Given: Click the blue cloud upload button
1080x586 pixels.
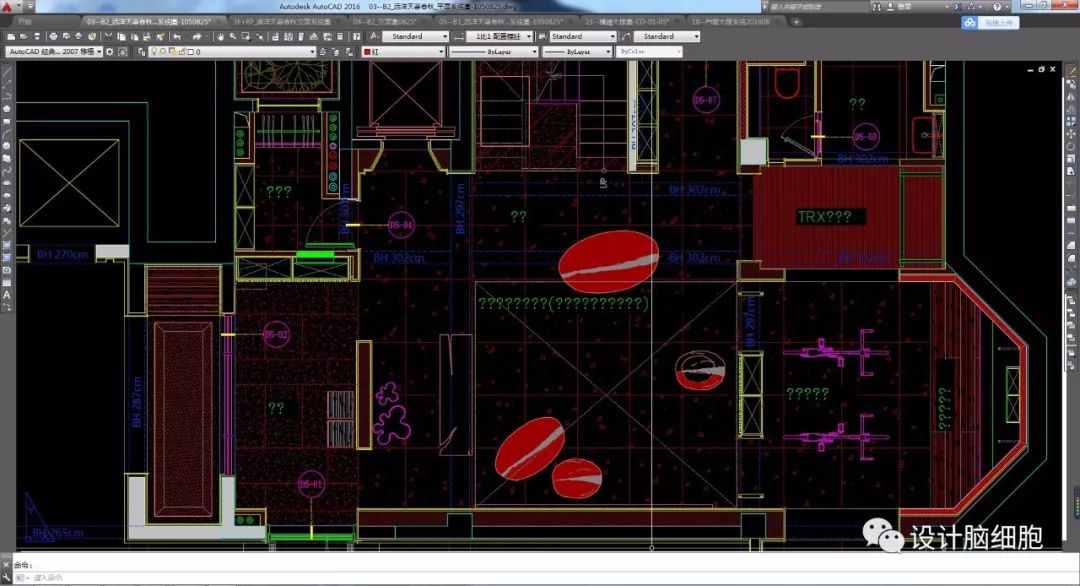Looking at the screenshot, I should [x=989, y=22].
